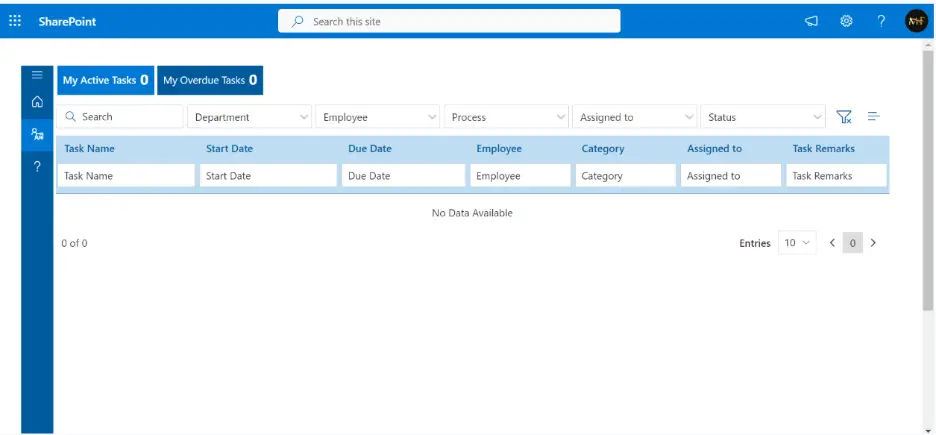The height and width of the screenshot is (435, 936).
Task: Go to Home in the sidebar
Action: pos(37,102)
